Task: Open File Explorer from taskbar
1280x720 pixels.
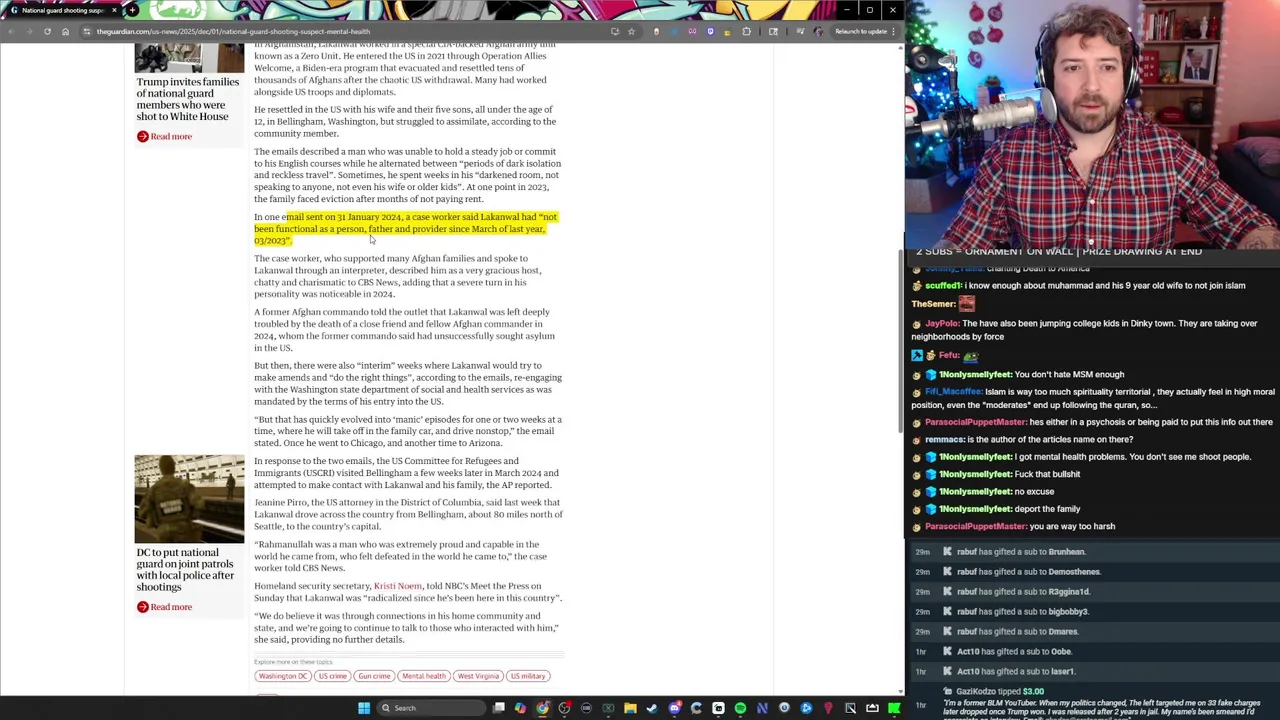Action: coord(630,708)
